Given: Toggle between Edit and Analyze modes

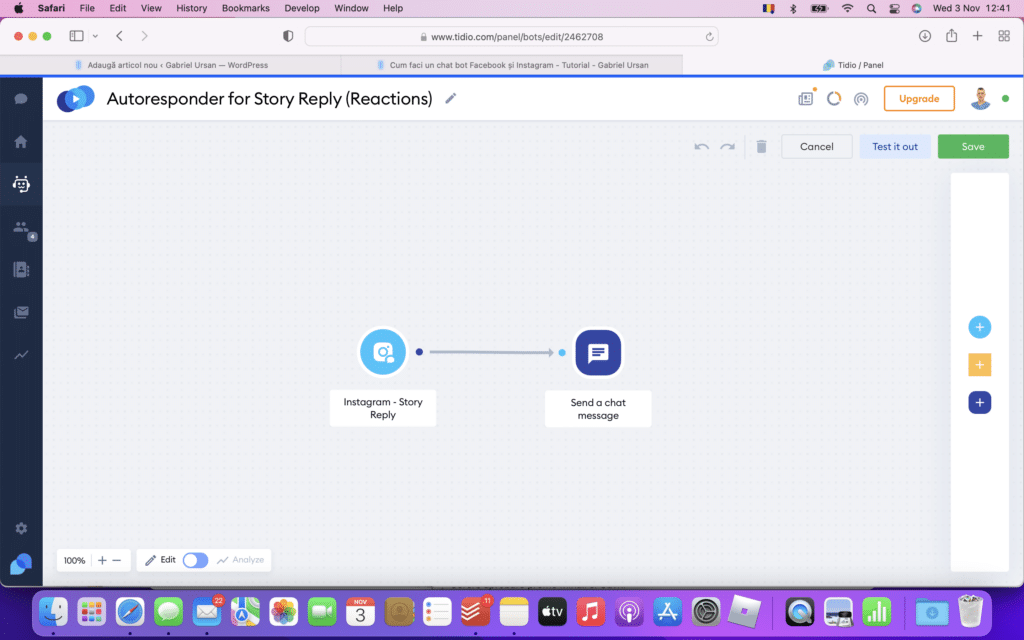Looking at the screenshot, I should click(x=195, y=560).
